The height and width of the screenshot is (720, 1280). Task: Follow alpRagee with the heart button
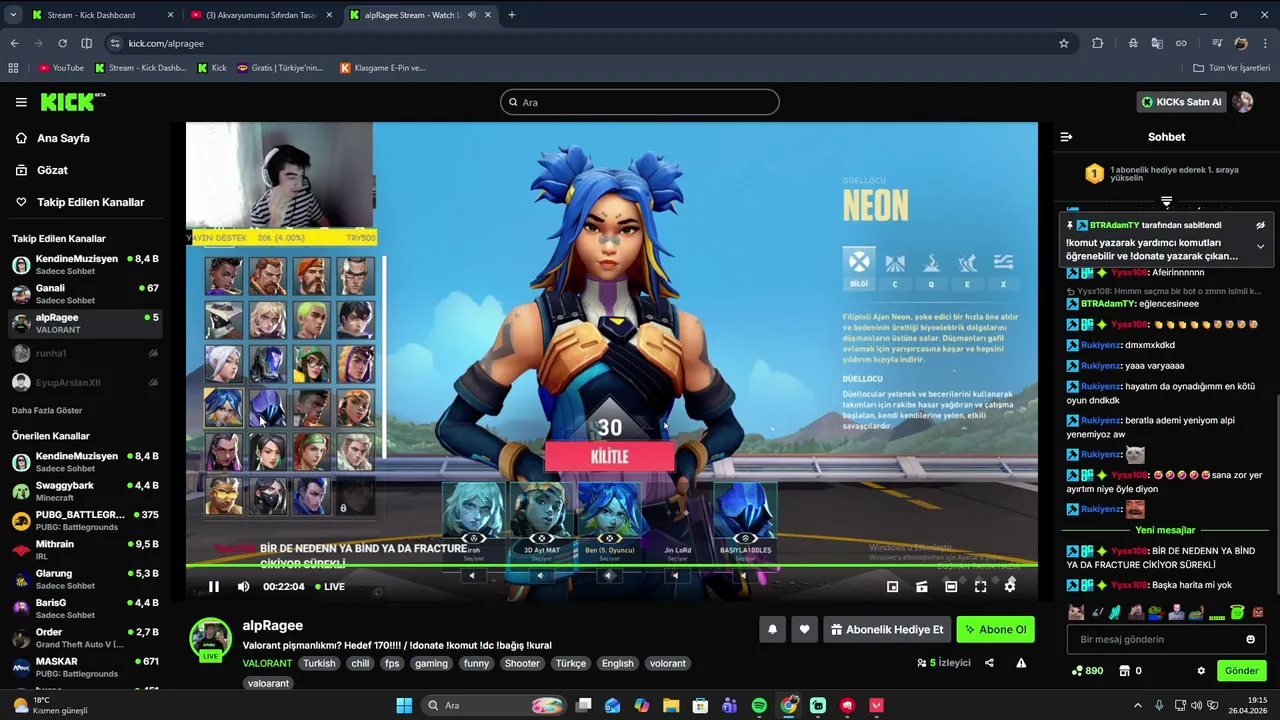pyautogui.click(x=804, y=630)
